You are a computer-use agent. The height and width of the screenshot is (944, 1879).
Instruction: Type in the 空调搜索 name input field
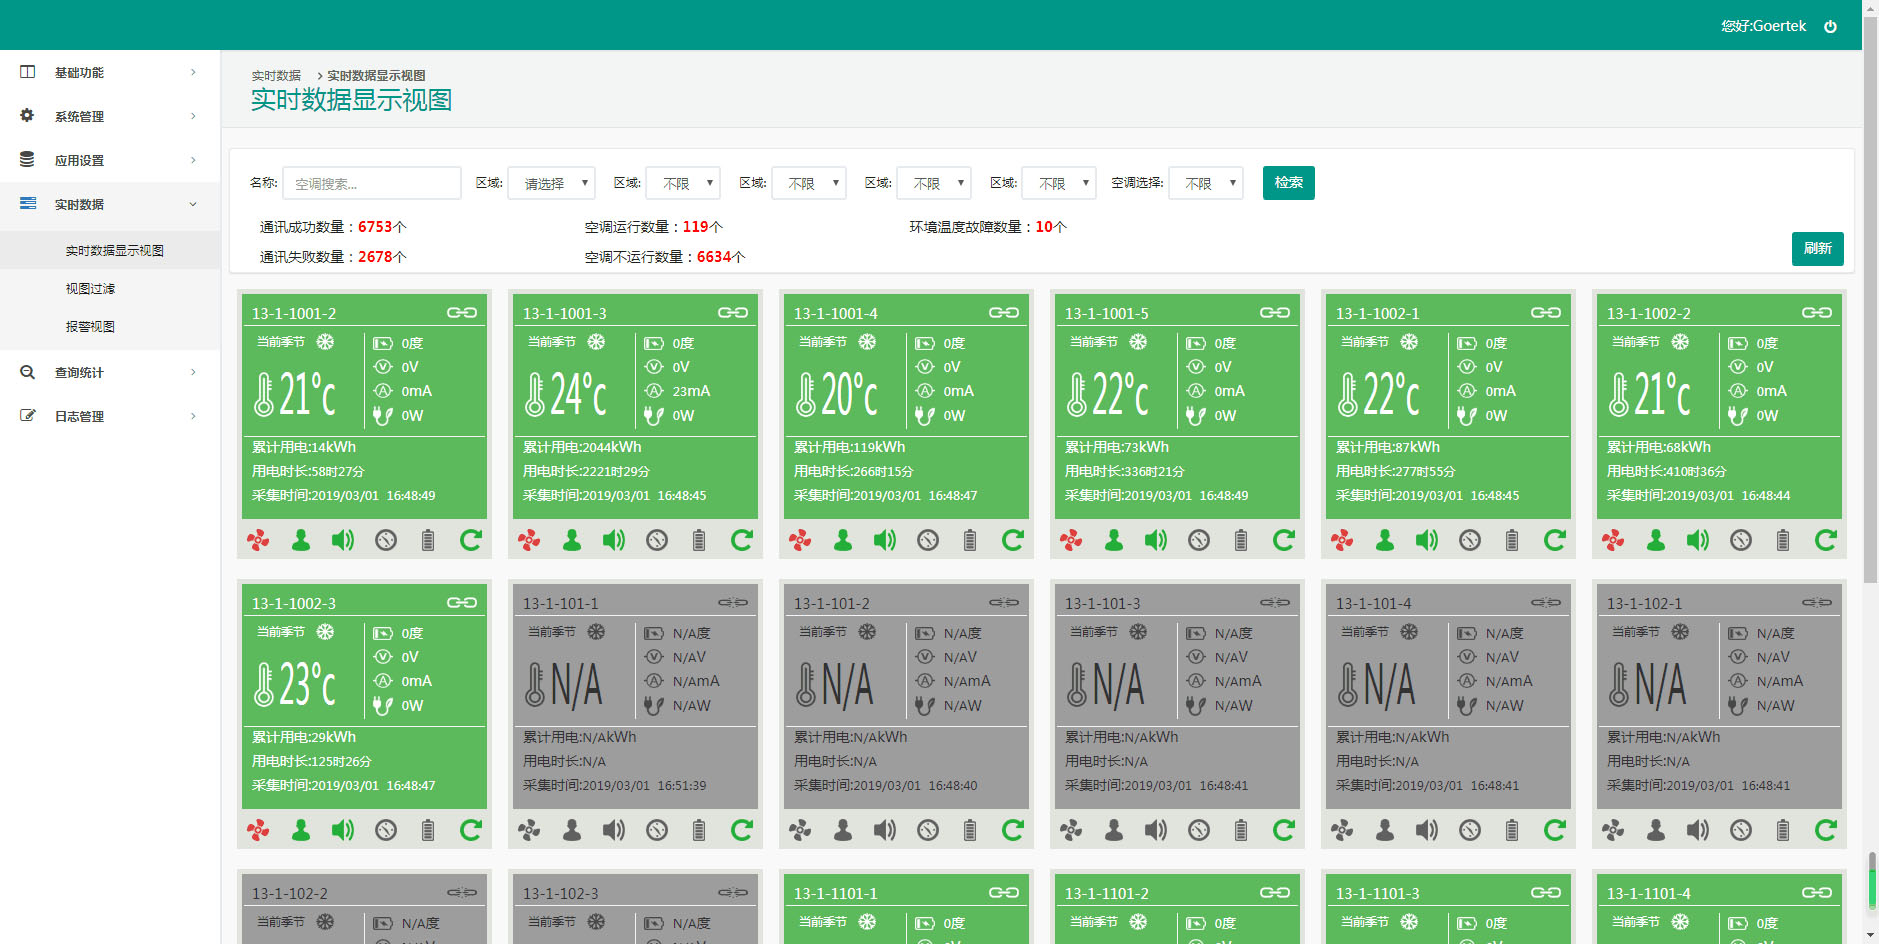point(371,183)
